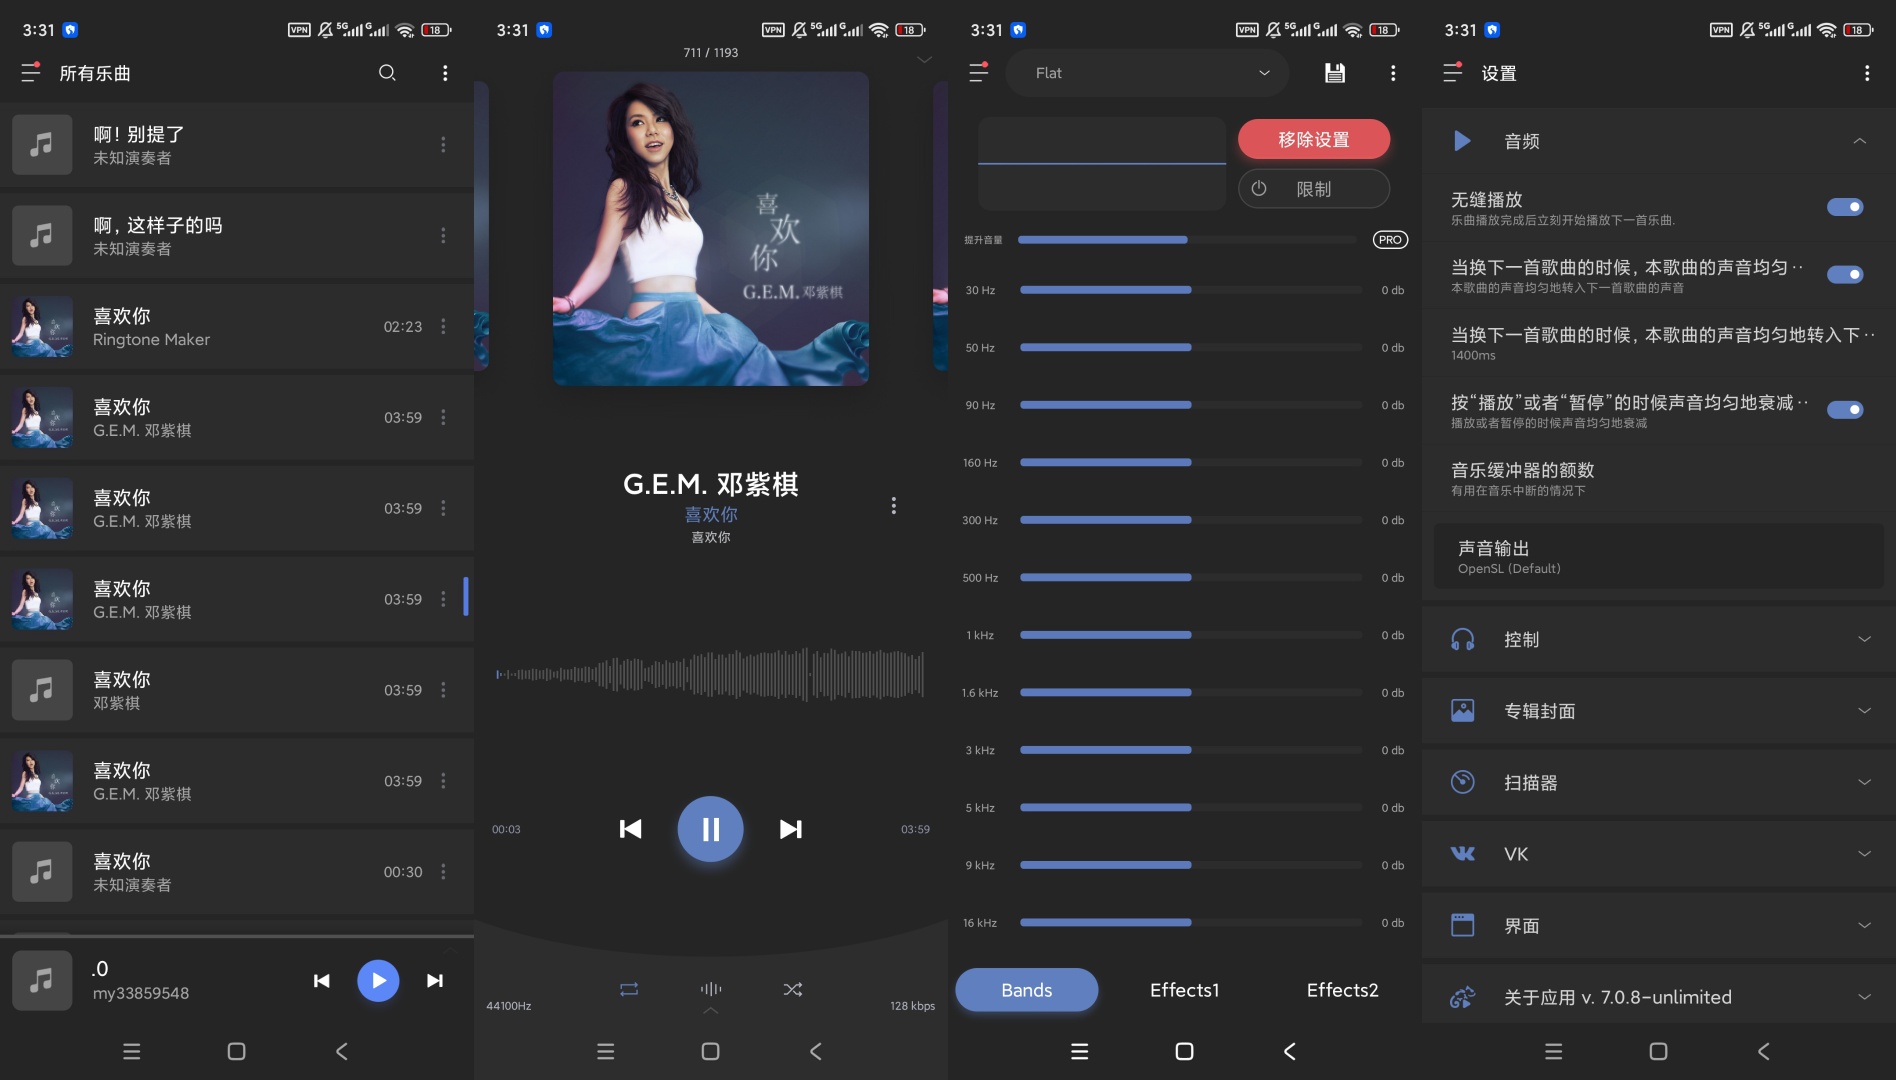
Task: Switch to the Effects2 tab
Action: click(1342, 990)
